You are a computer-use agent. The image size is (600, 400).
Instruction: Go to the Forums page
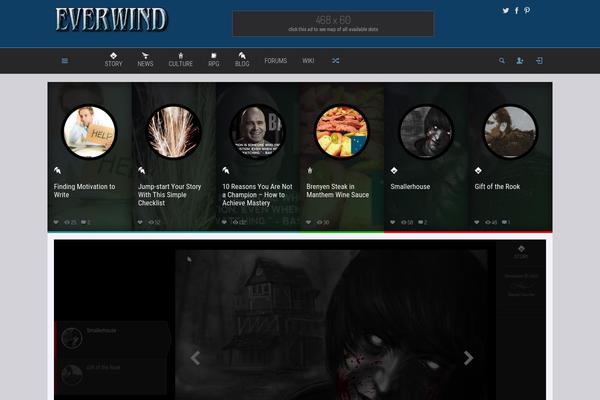[x=276, y=60]
